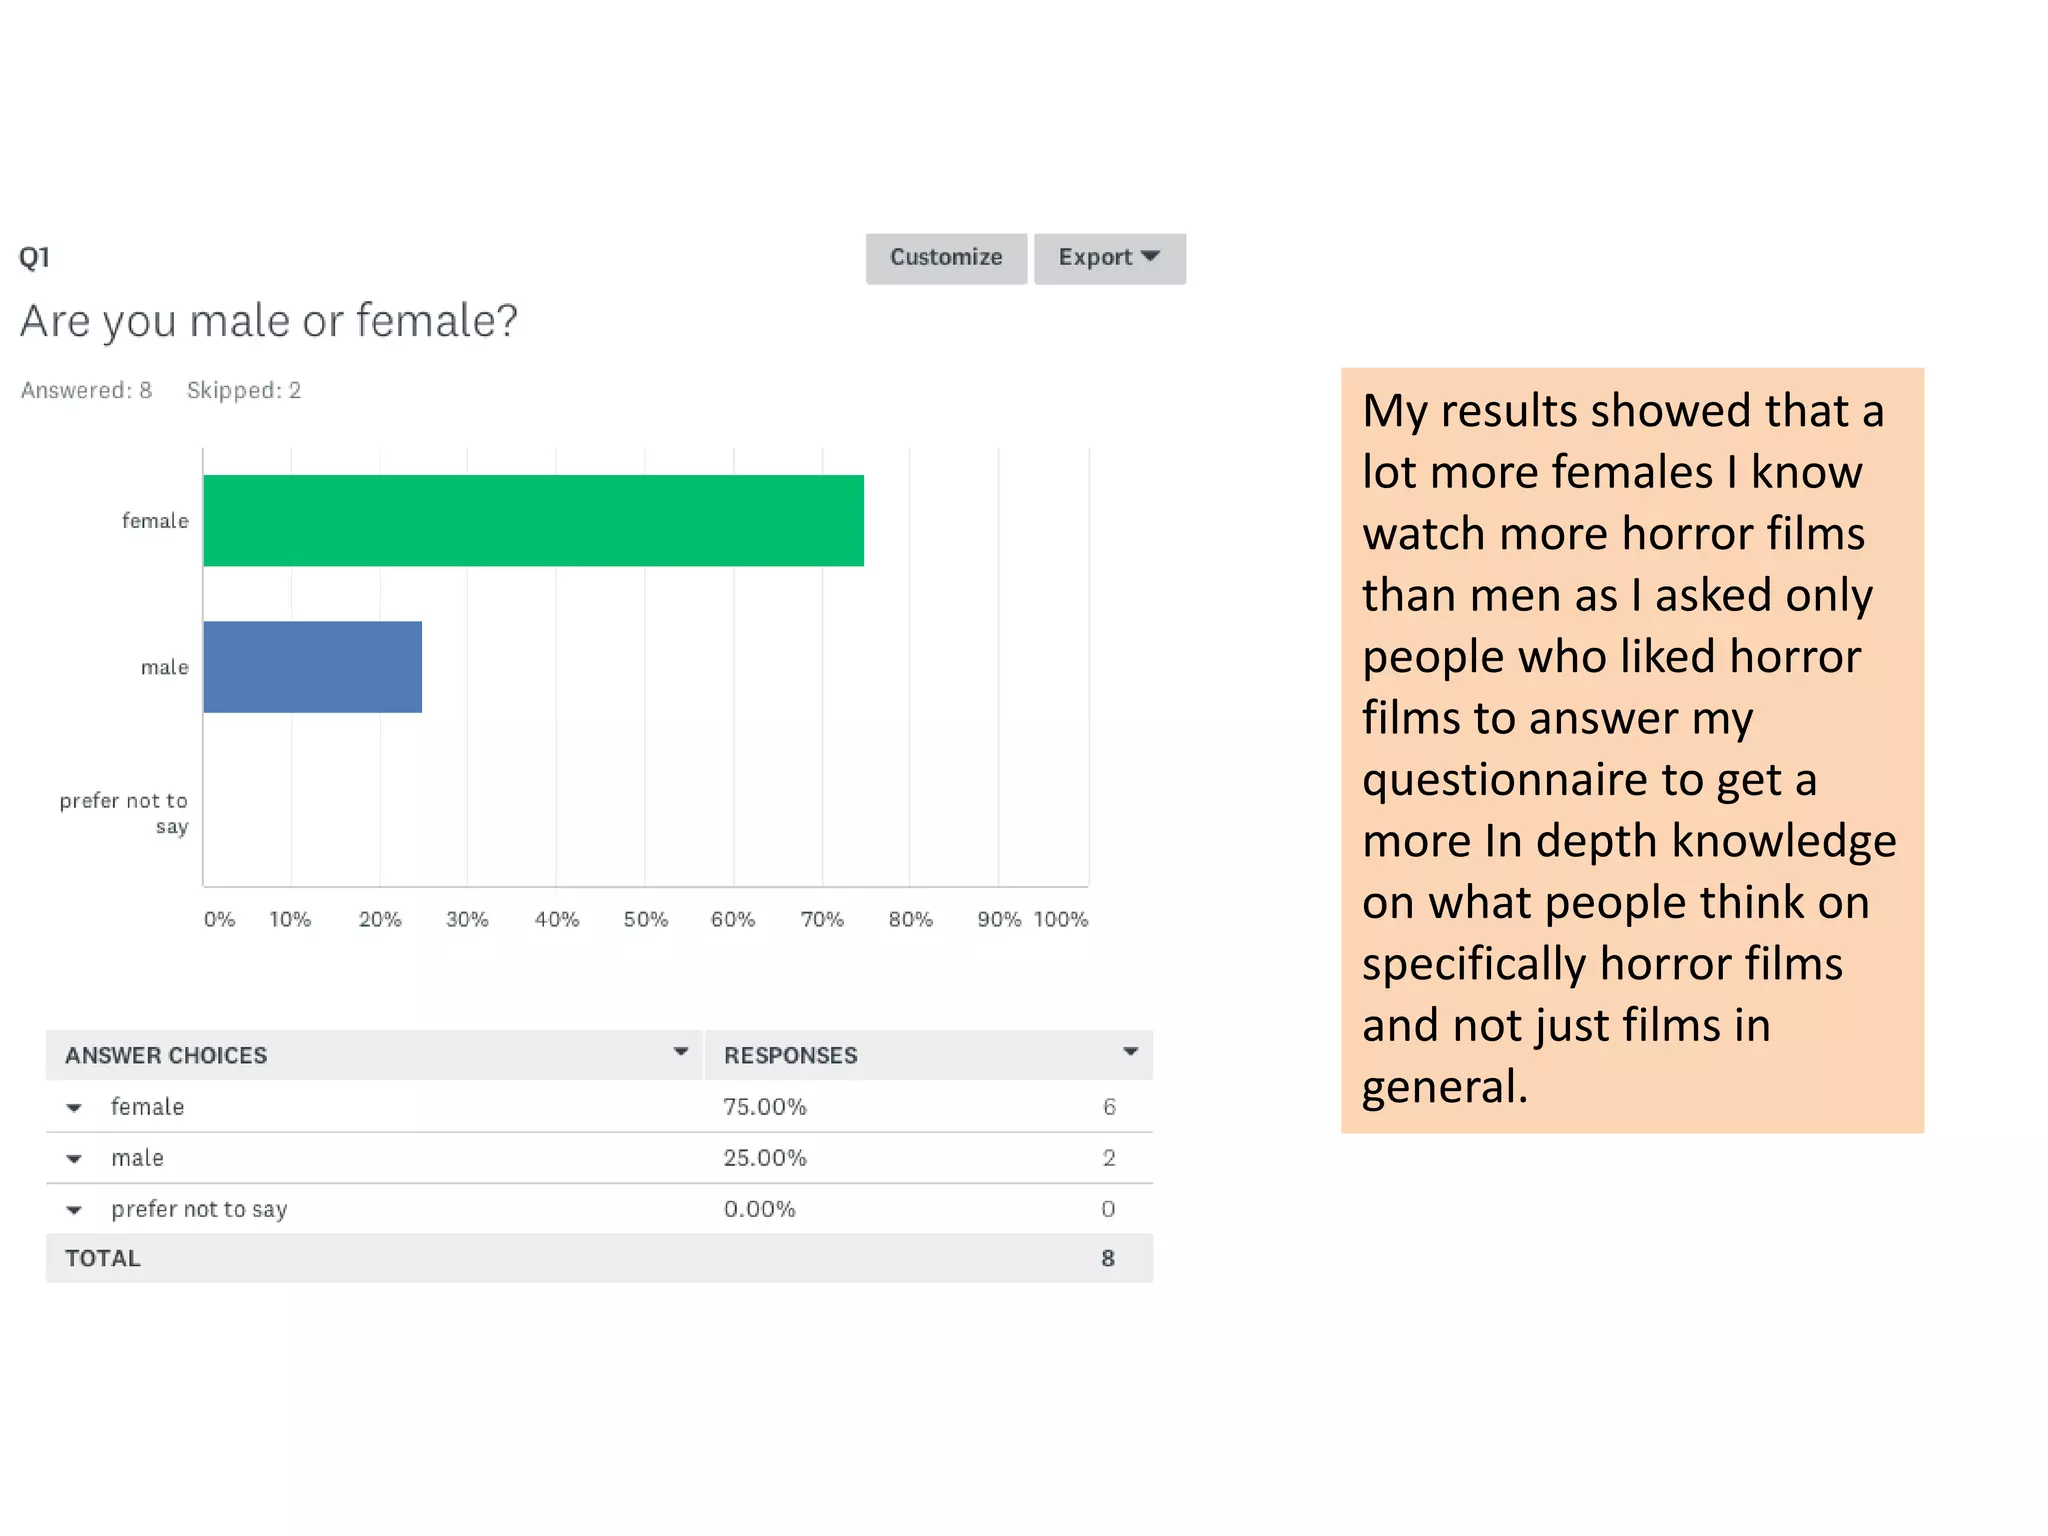Click the Skipped: 2 count
Viewport: 2048px width, 1536px height.
tap(244, 390)
